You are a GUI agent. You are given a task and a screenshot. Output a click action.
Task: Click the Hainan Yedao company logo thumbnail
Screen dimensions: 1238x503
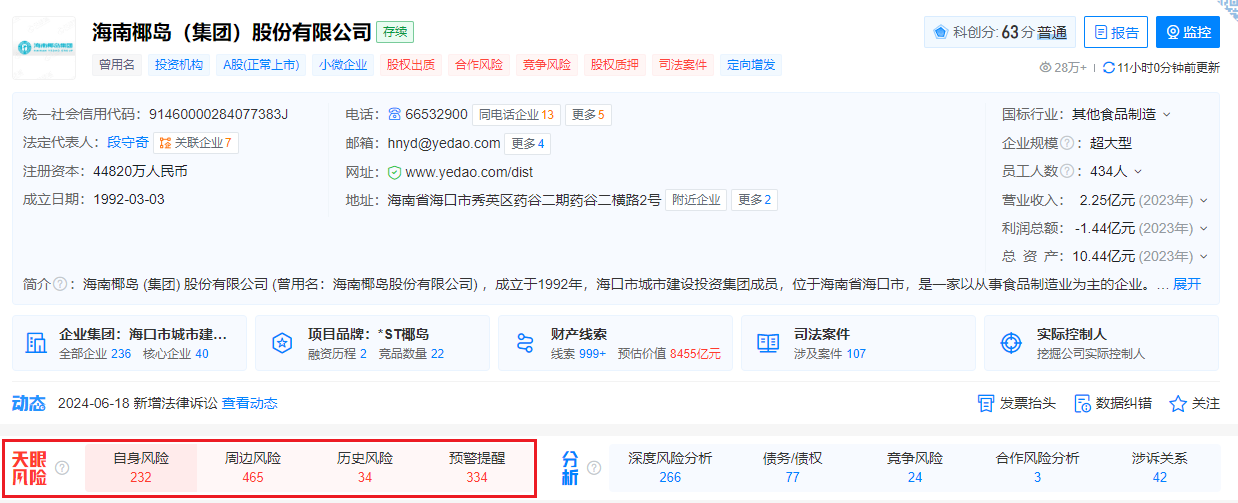pos(44,47)
